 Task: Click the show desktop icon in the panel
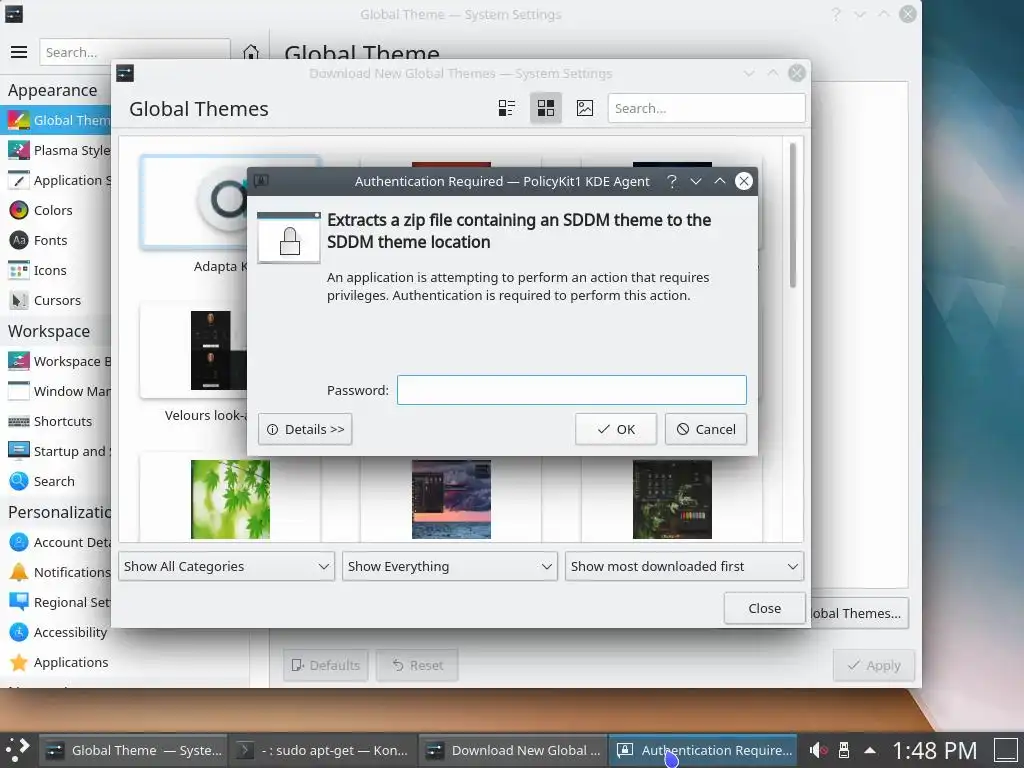1006,750
